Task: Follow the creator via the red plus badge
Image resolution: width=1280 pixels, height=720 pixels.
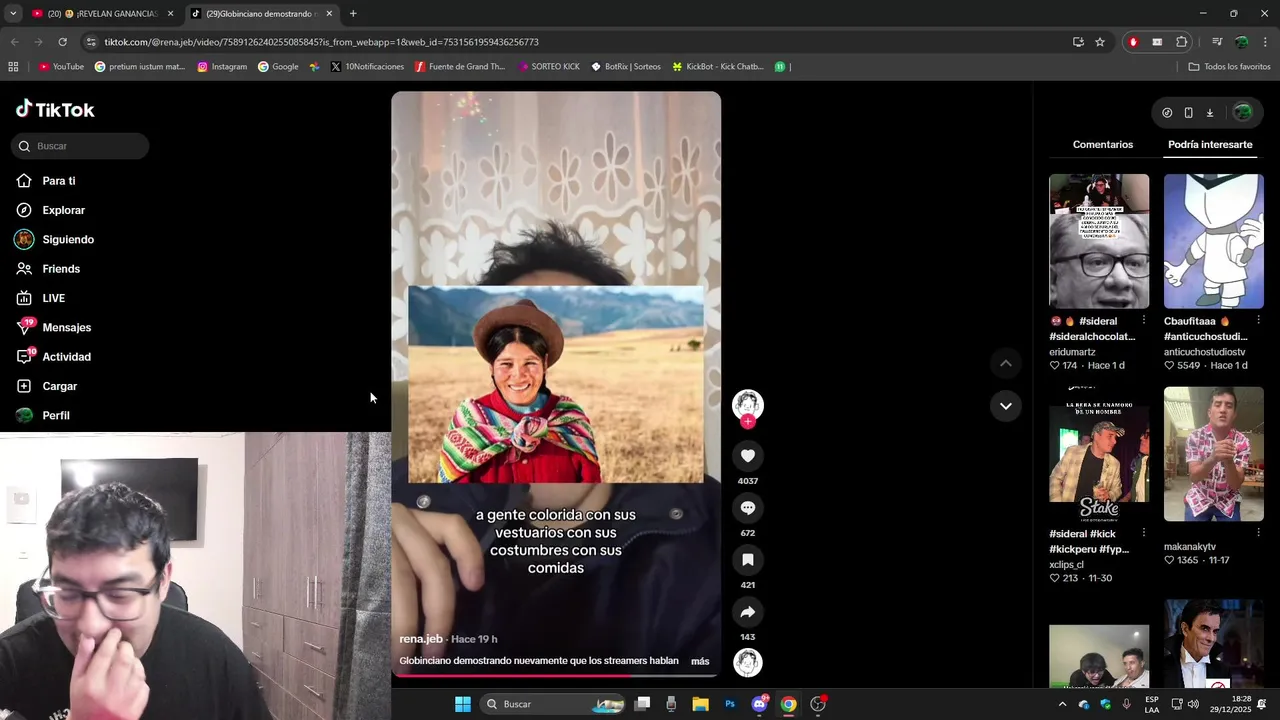Action: [x=748, y=422]
